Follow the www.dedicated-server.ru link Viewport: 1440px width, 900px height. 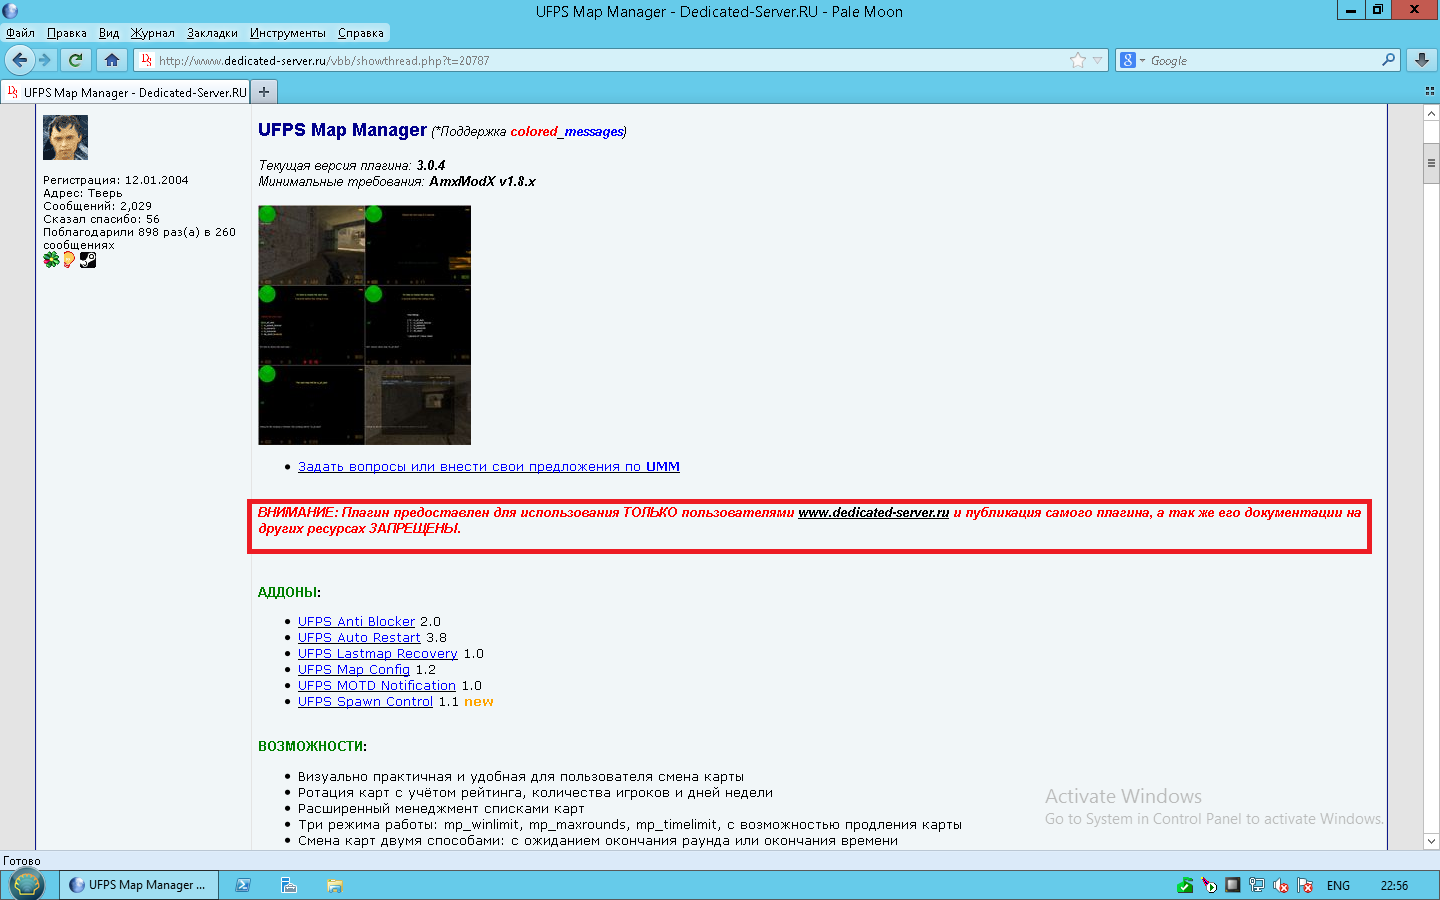click(873, 512)
